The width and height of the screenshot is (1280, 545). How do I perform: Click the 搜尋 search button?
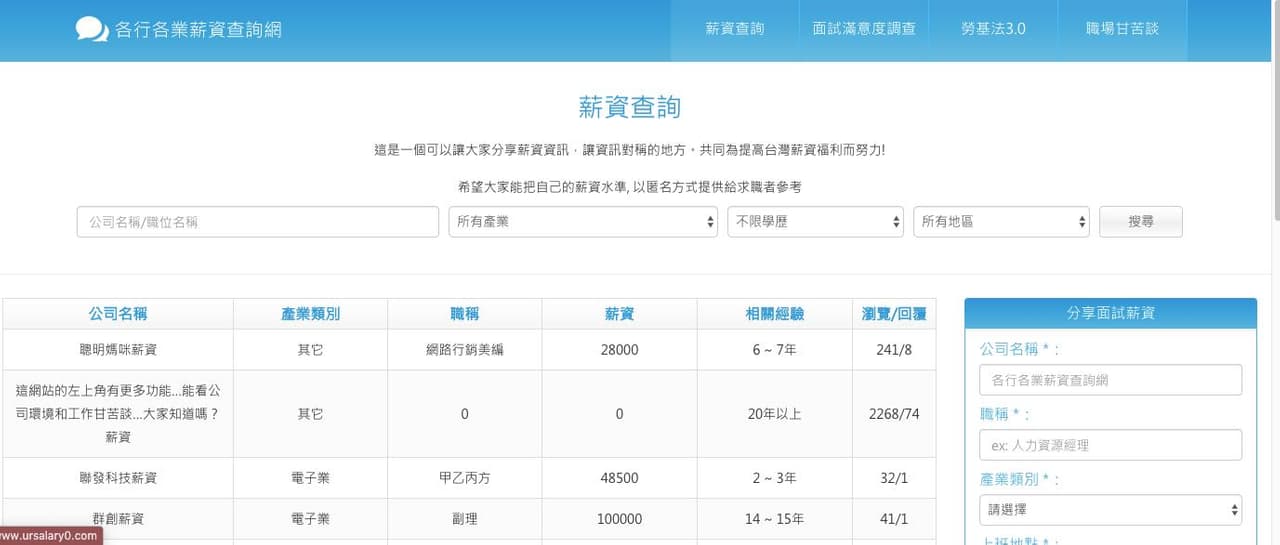pyautogui.click(x=1141, y=222)
